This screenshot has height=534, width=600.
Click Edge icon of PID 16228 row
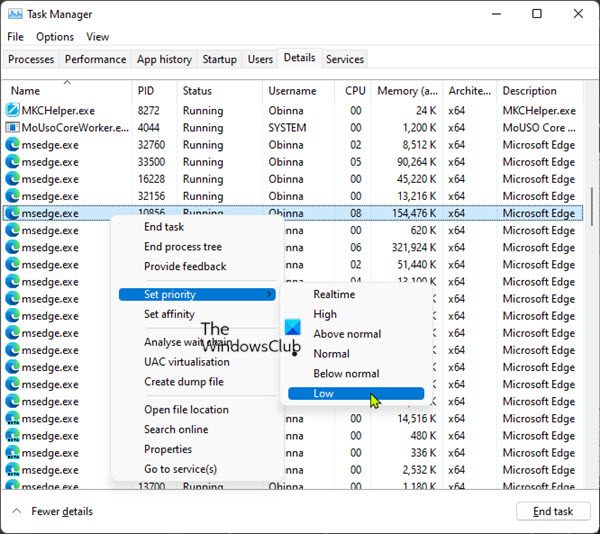13,179
